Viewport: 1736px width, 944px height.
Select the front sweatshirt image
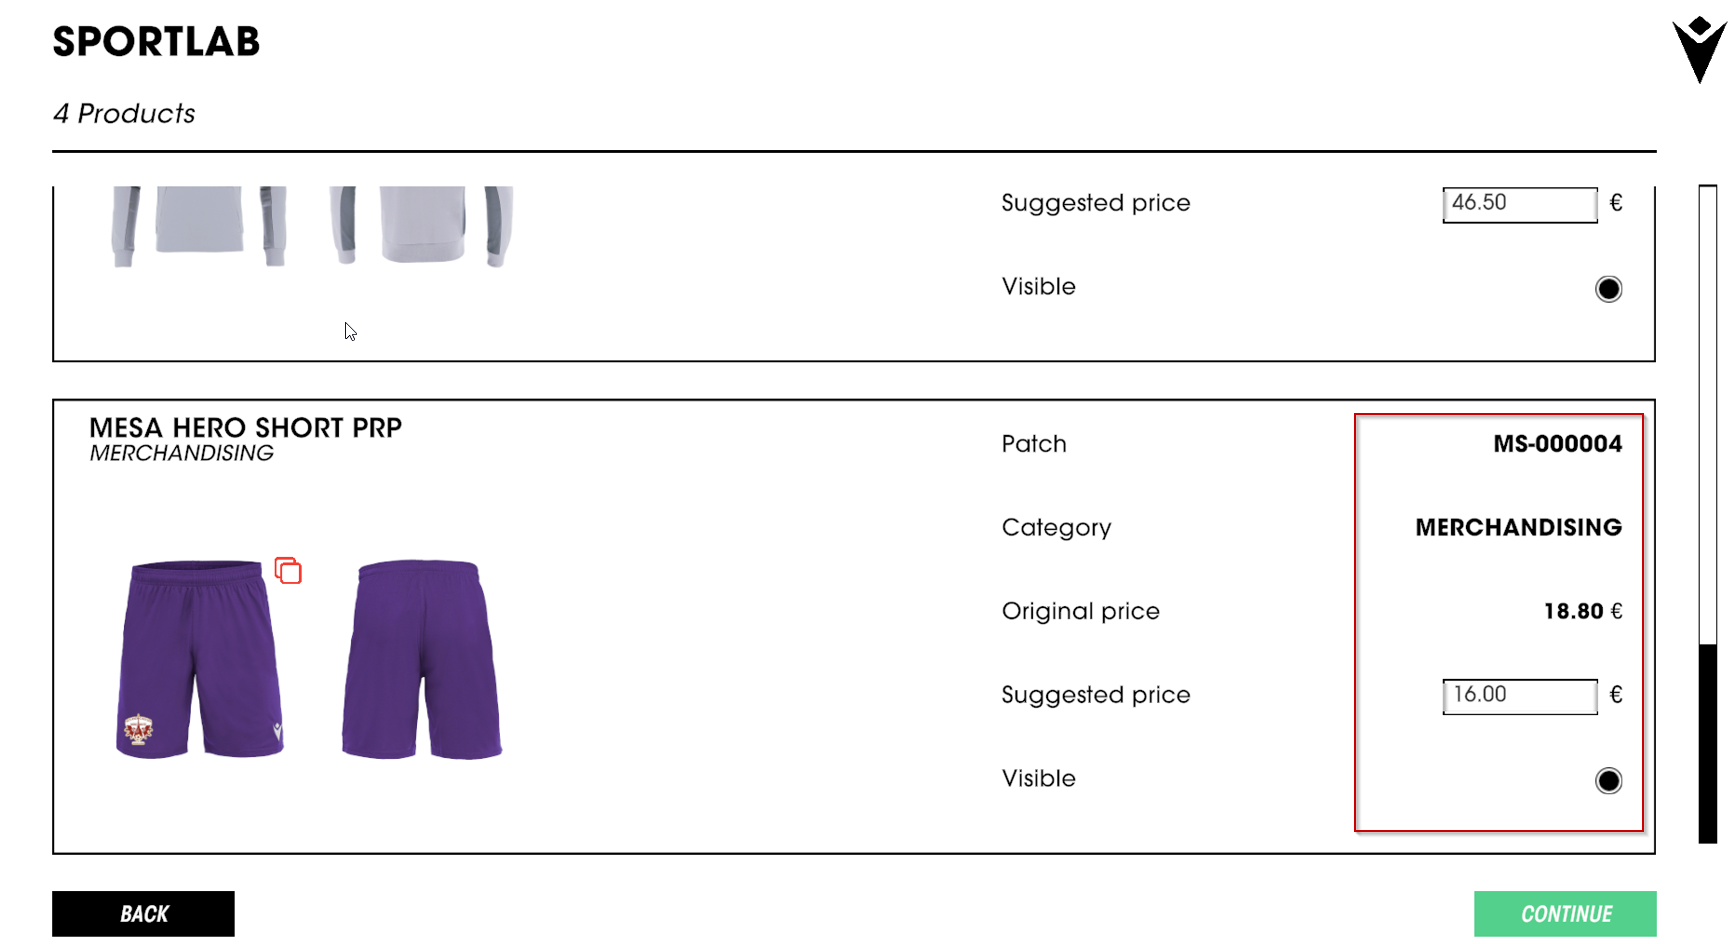pos(199,224)
